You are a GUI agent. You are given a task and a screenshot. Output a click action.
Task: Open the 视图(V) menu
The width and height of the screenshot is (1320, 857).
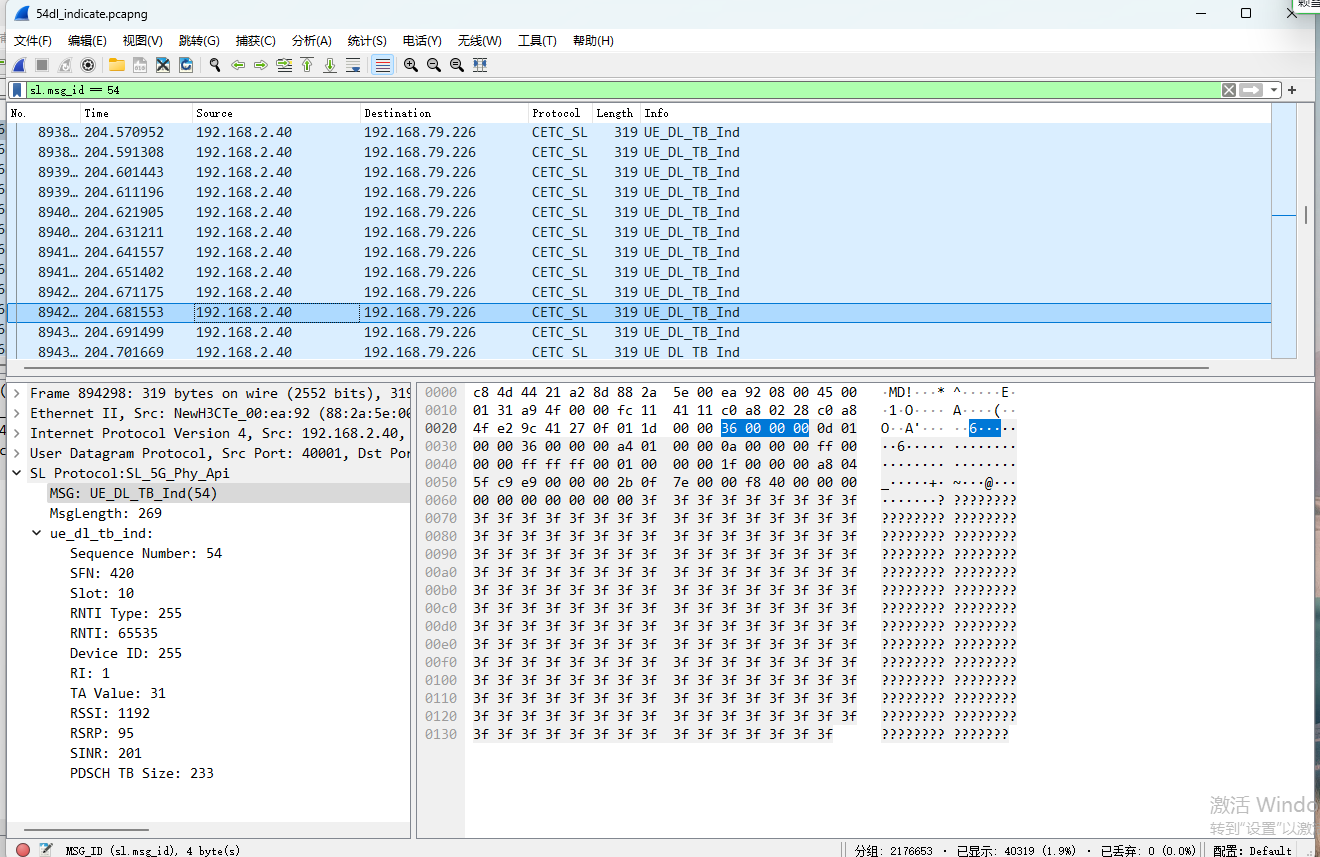[x=142, y=40]
